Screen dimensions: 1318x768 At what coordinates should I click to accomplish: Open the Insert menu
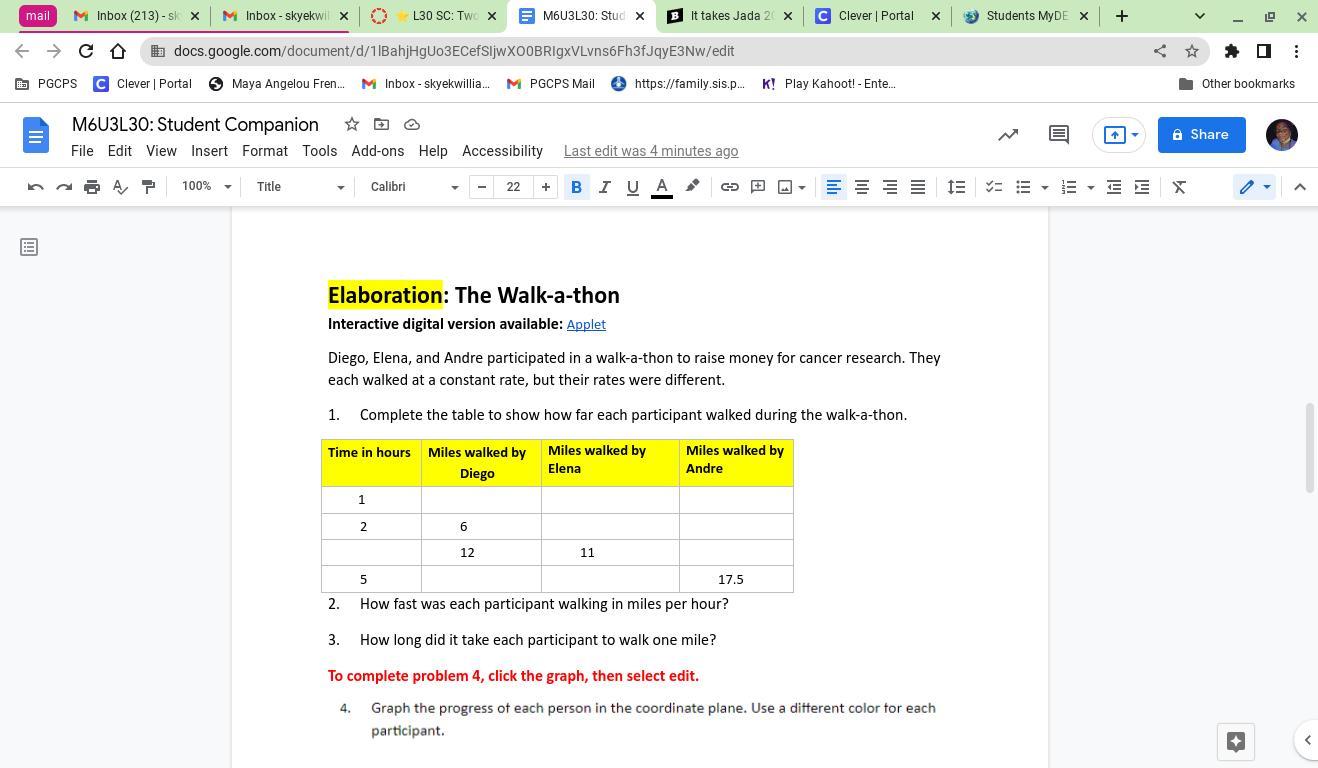tap(209, 151)
